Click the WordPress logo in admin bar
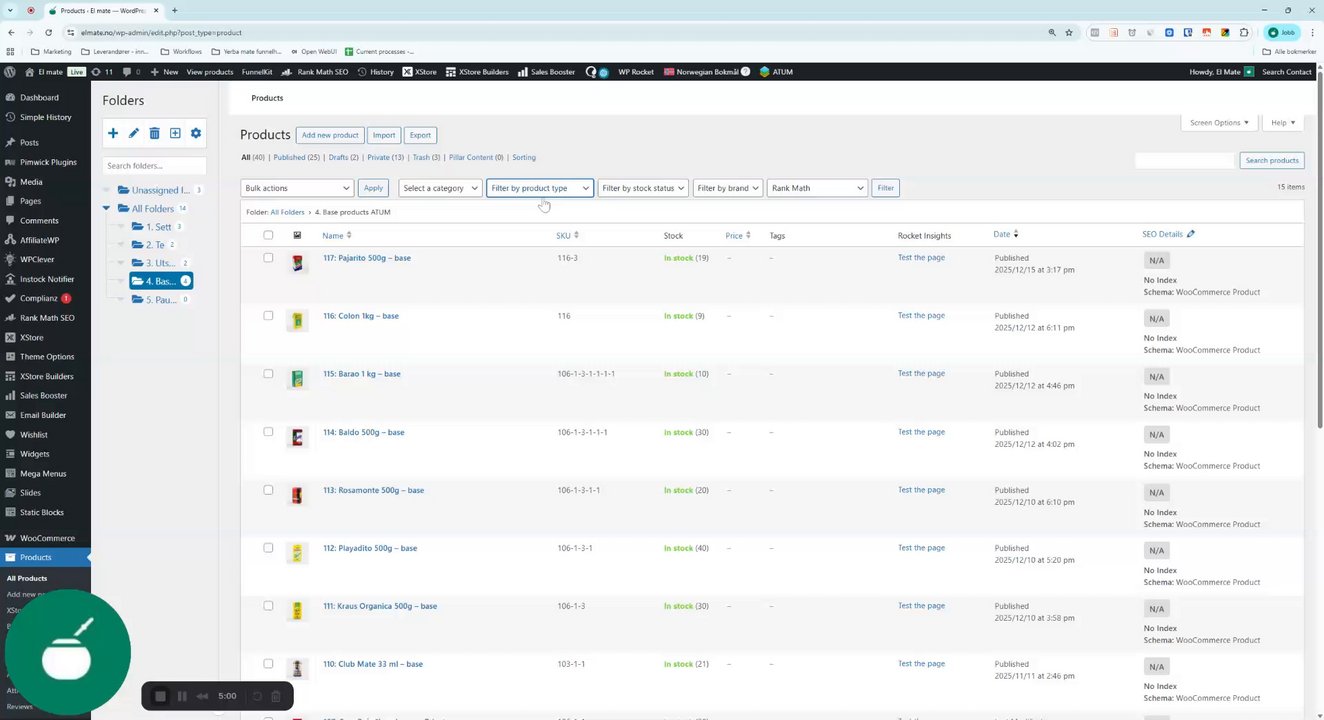Screen dimensions: 1324x720 pyautogui.click(x=10, y=72)
